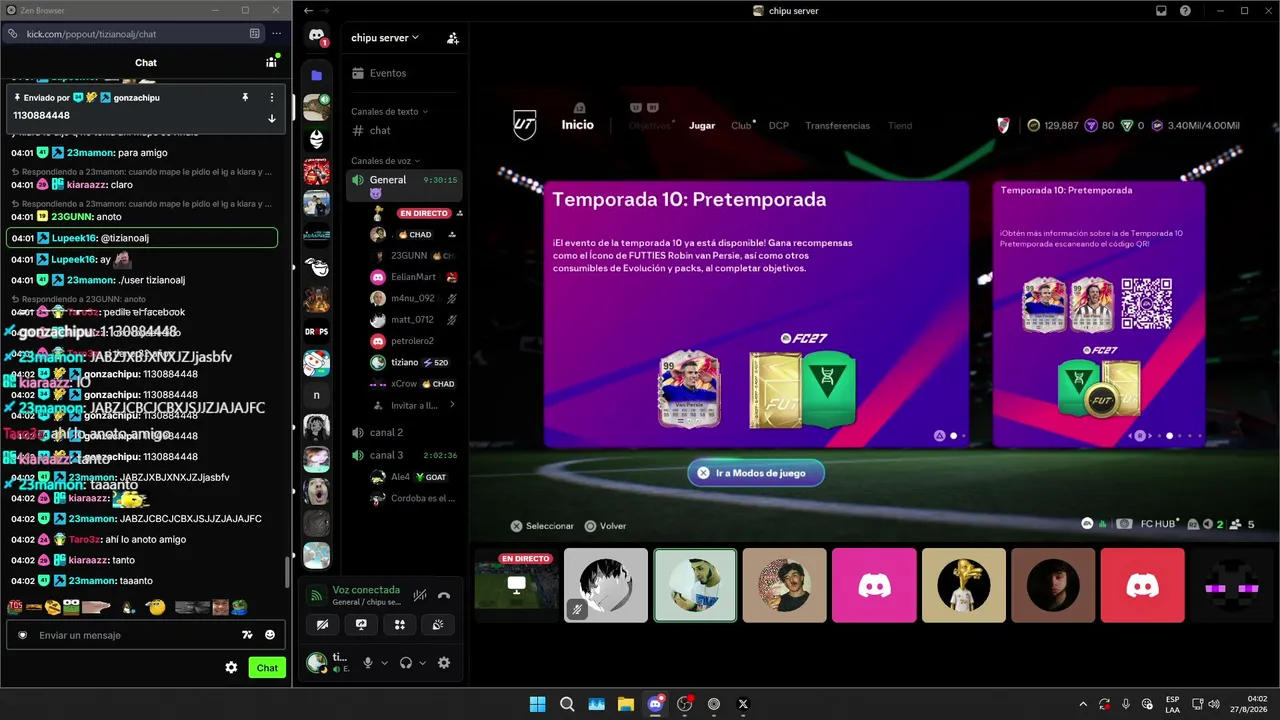Open the Eventos section

(404, 73)
